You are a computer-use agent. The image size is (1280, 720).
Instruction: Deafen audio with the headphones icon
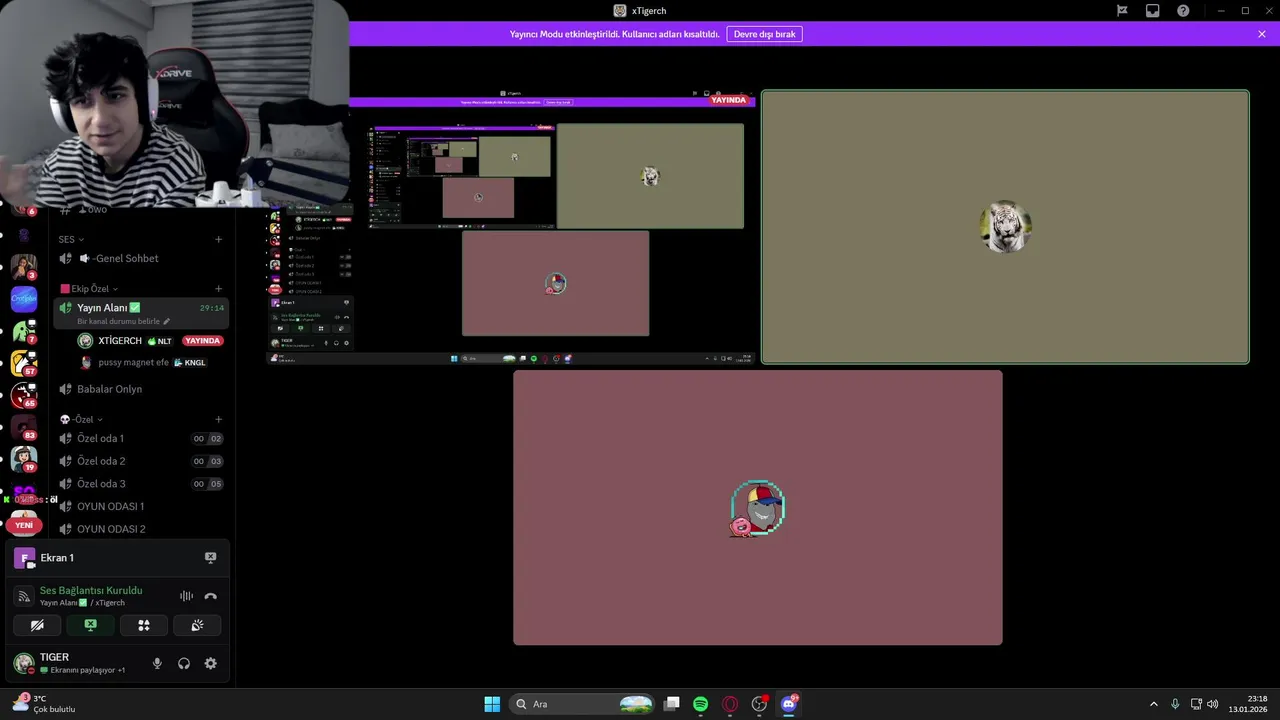pyautogui.click(x=184, y=663)
